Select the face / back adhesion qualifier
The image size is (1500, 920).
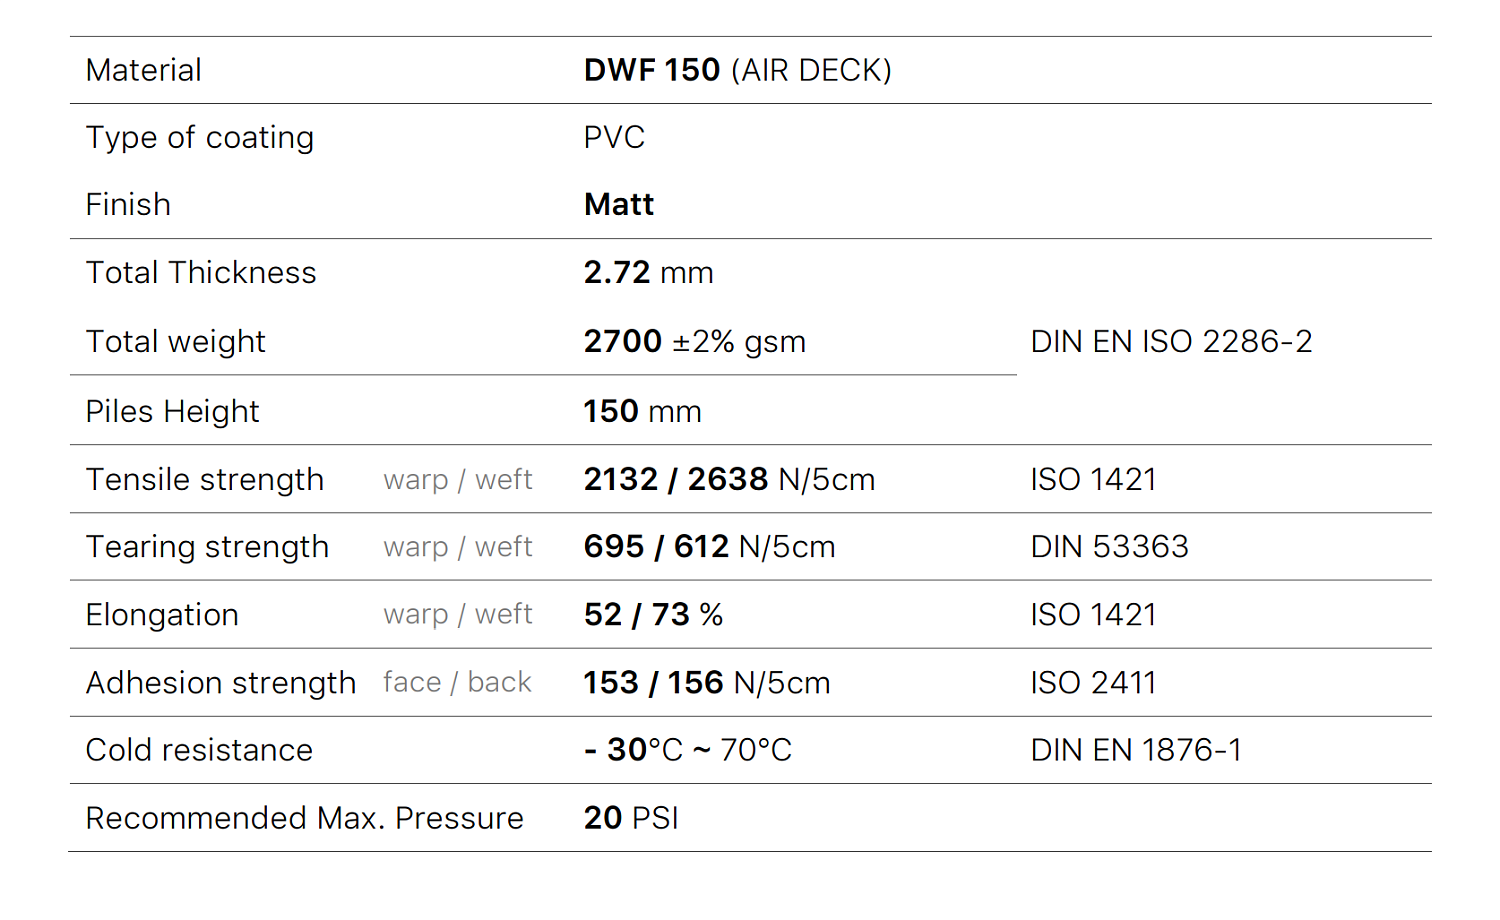coord(457,682)
